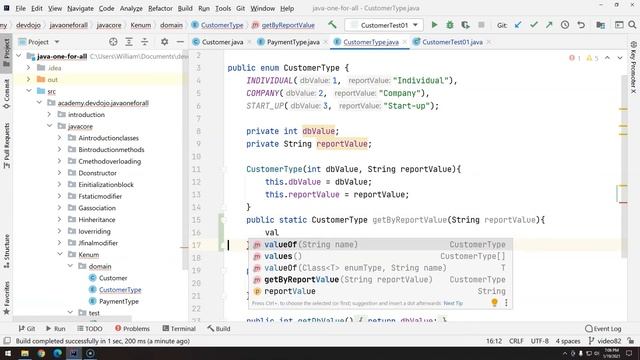Collapse the Kenum package
The width and height of the screenshot is (640, 360).
pyautogui.click(x=60, y=254)
